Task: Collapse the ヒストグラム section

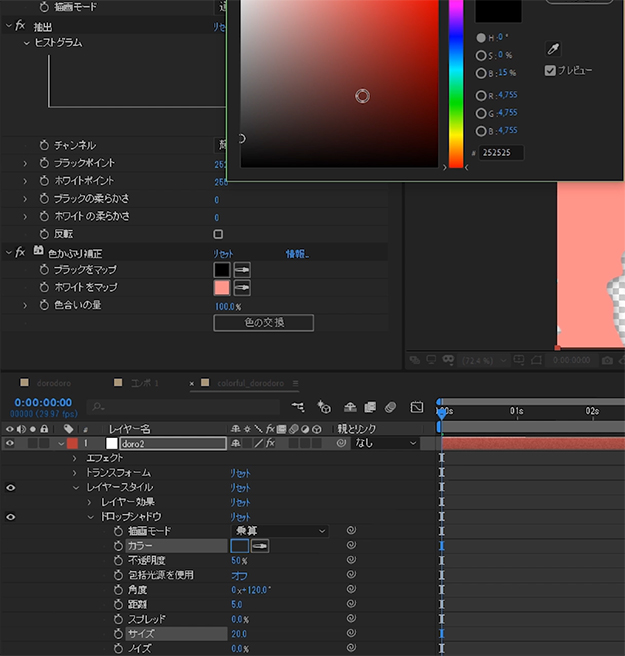Action: [x=27, y=43]
